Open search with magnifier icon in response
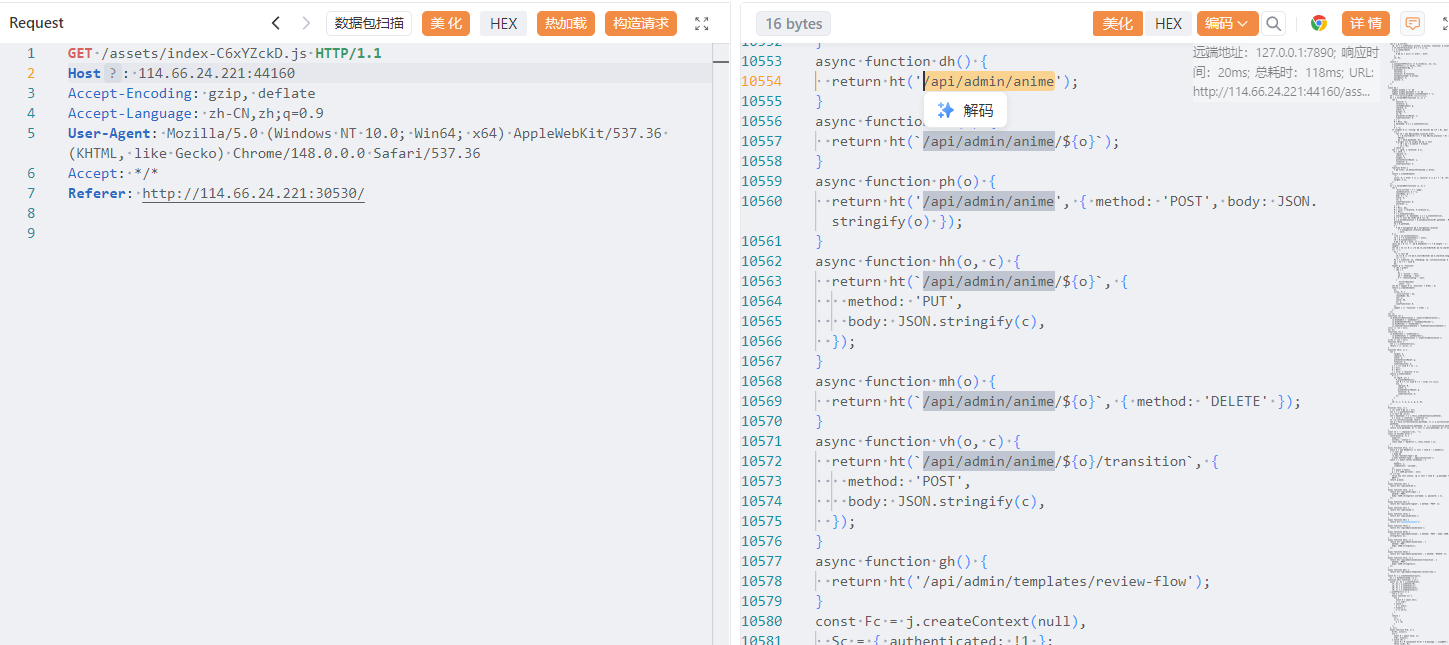Image resolution: width=1449 pixels, height=645 pixels. coord(1273,23)
